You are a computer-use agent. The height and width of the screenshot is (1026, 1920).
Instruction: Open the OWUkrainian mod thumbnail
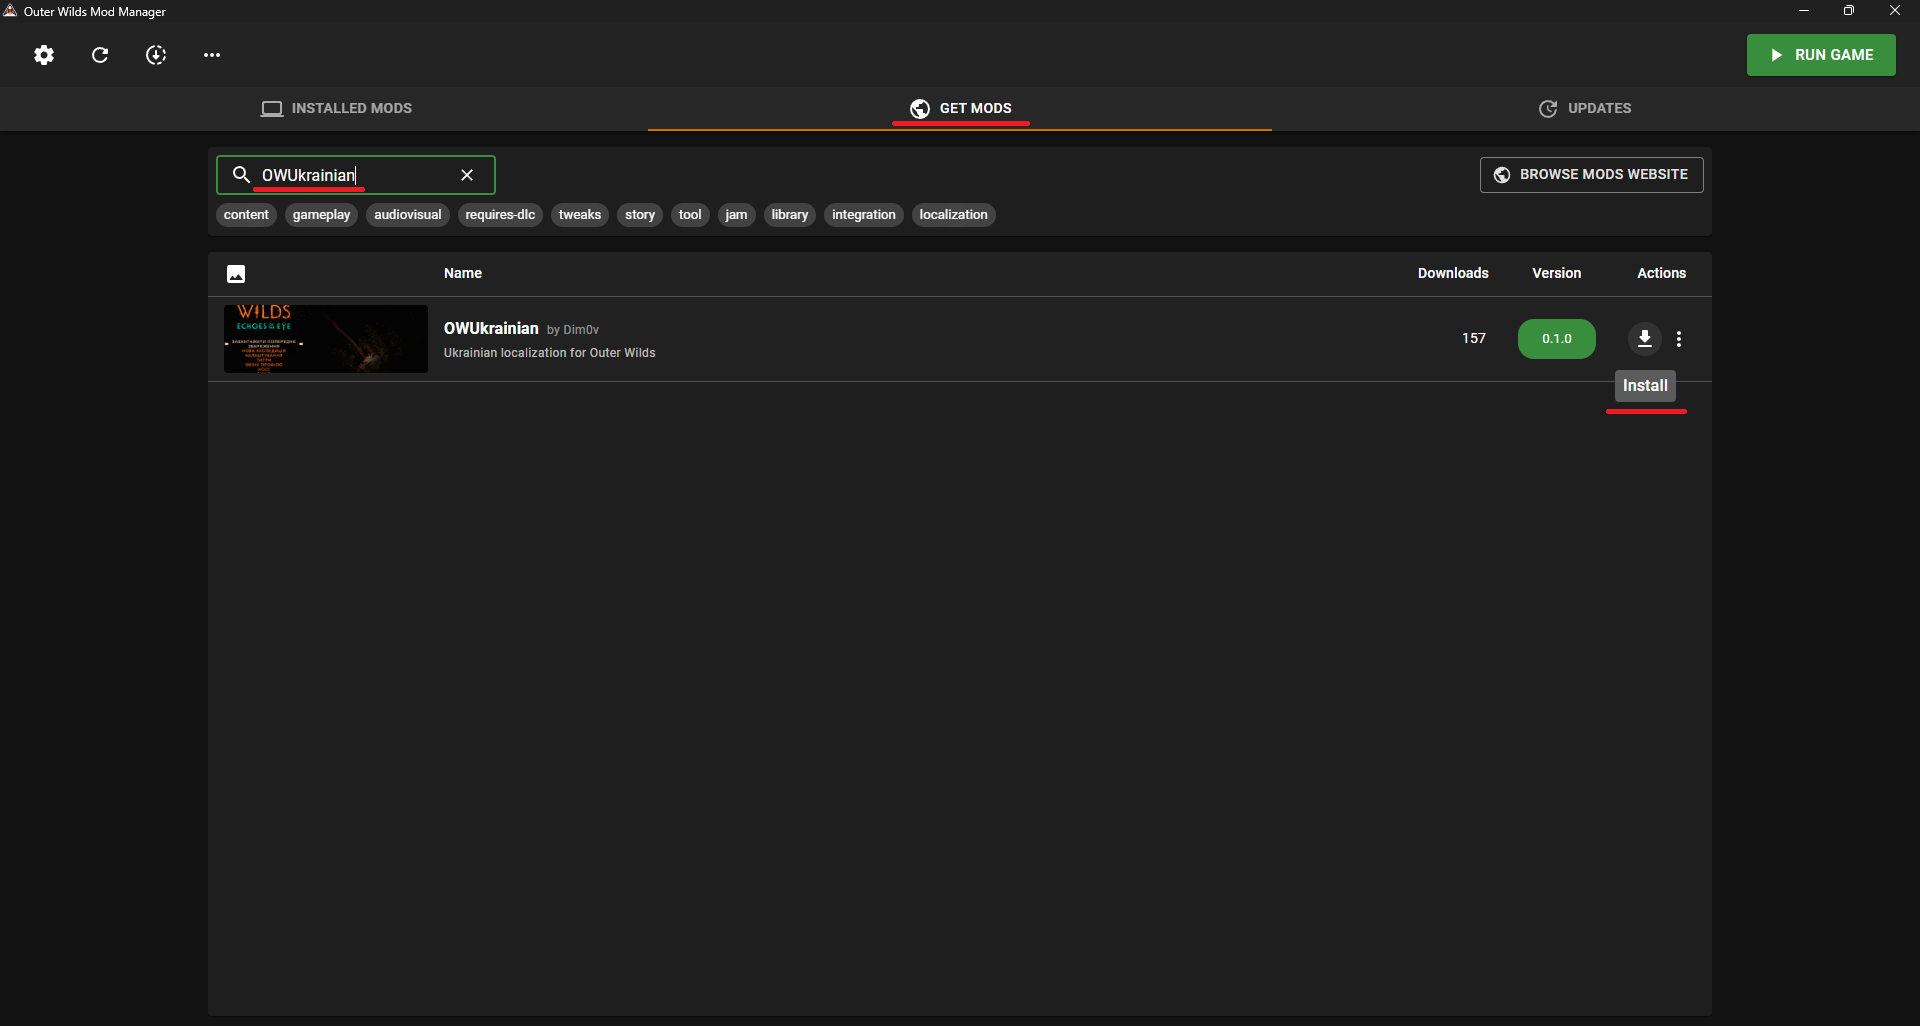tap(326, 339)
